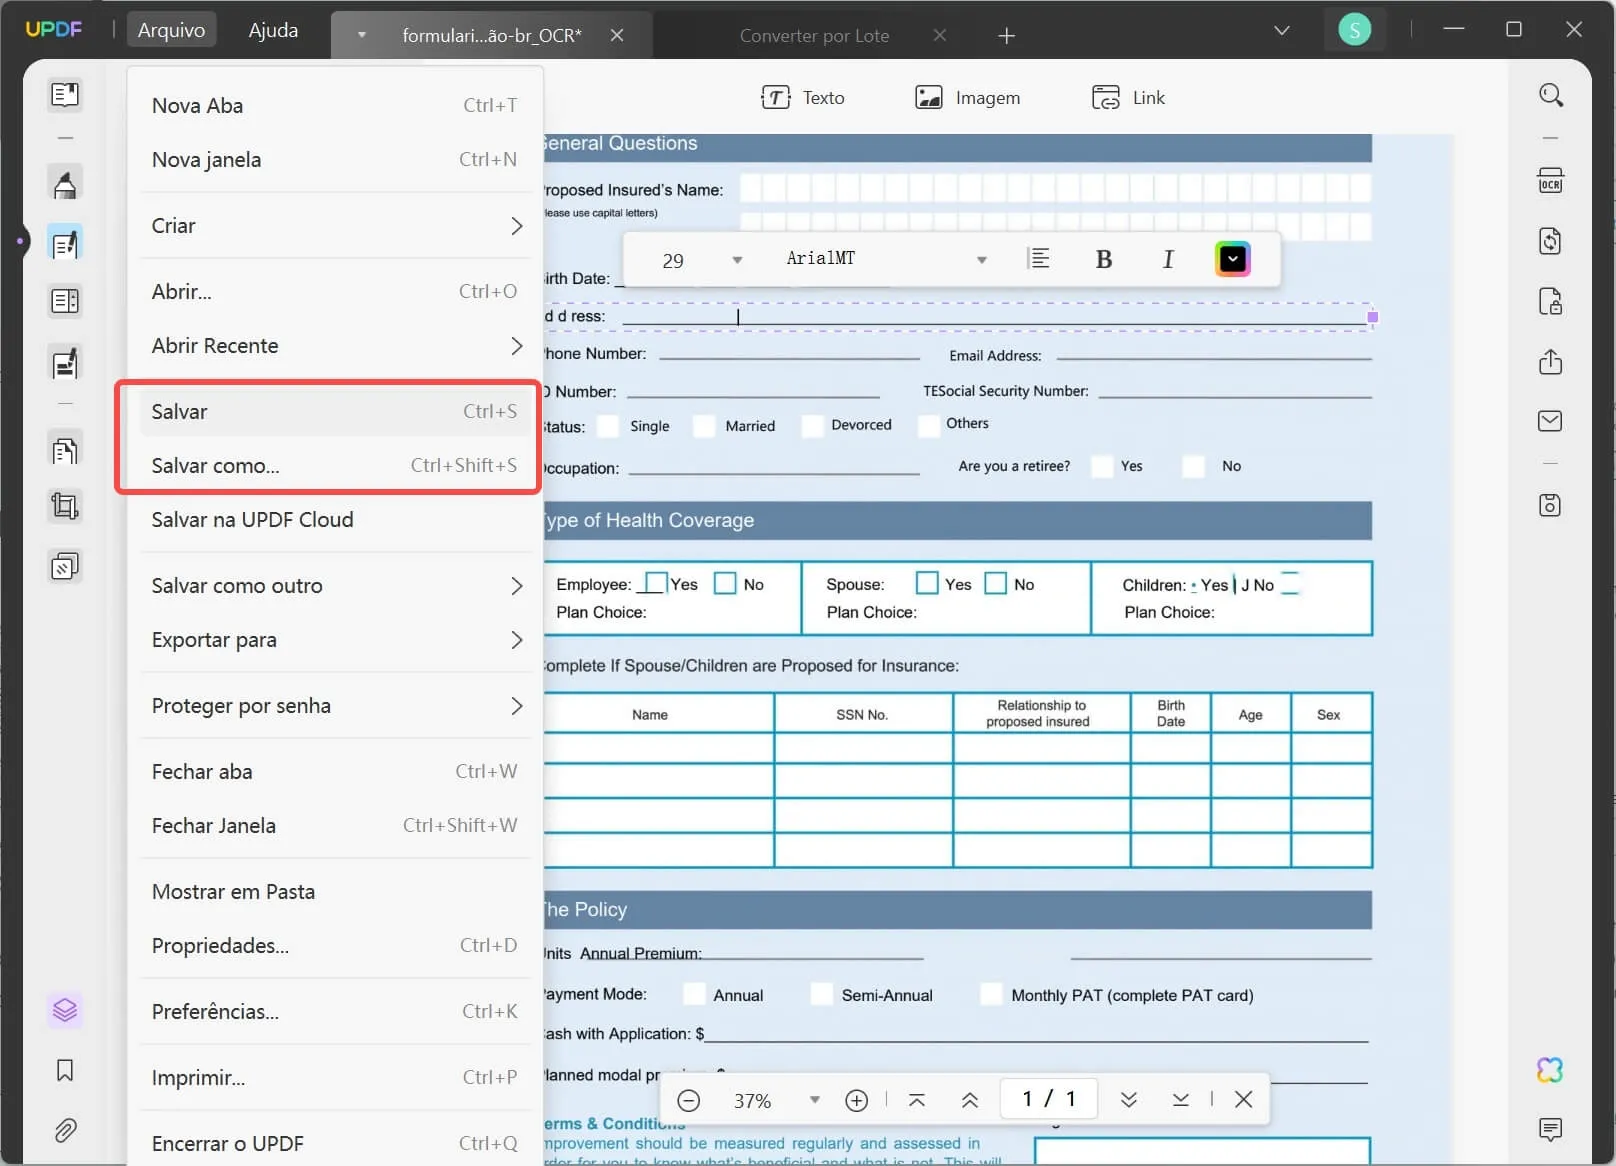
Task: Click the zoom in plus icon
Action: [856, 1100]
